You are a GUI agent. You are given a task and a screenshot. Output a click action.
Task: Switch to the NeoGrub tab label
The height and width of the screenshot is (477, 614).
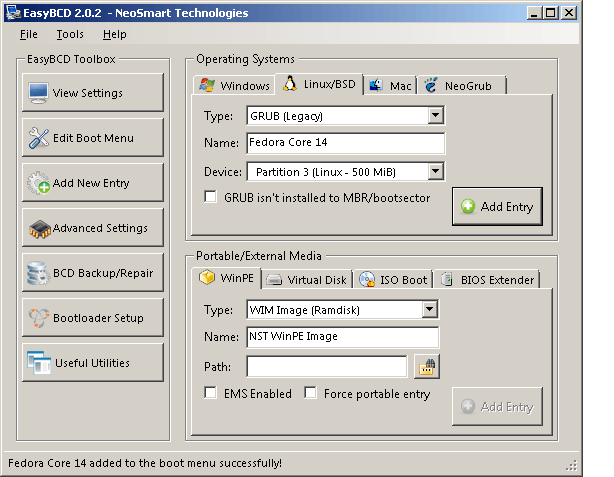pos(468,86)
